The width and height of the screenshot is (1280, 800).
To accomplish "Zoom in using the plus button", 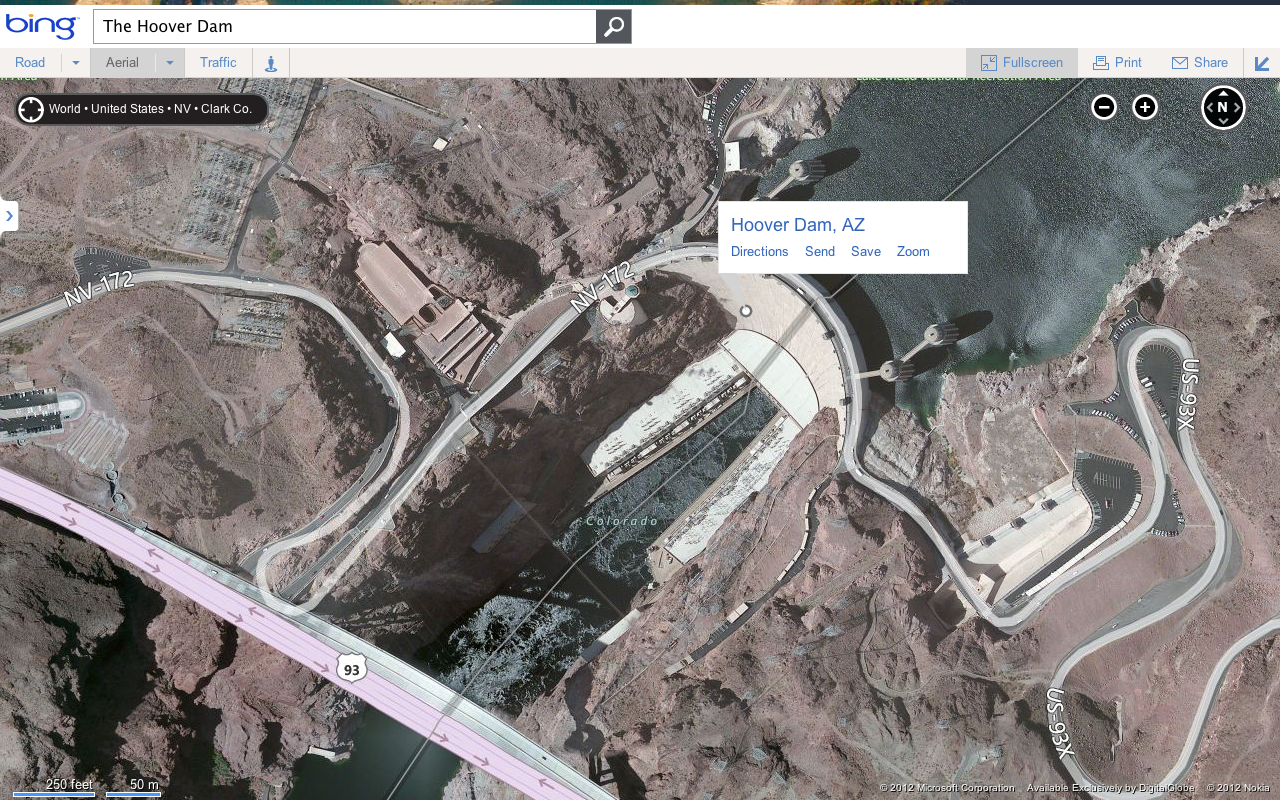I will tap(1143, 106).
